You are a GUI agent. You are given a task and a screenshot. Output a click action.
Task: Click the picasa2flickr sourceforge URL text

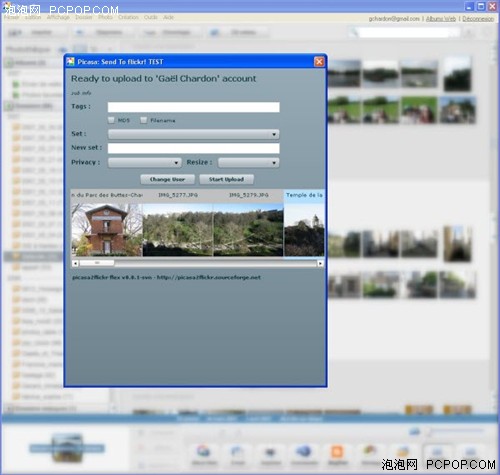point(209,277)
